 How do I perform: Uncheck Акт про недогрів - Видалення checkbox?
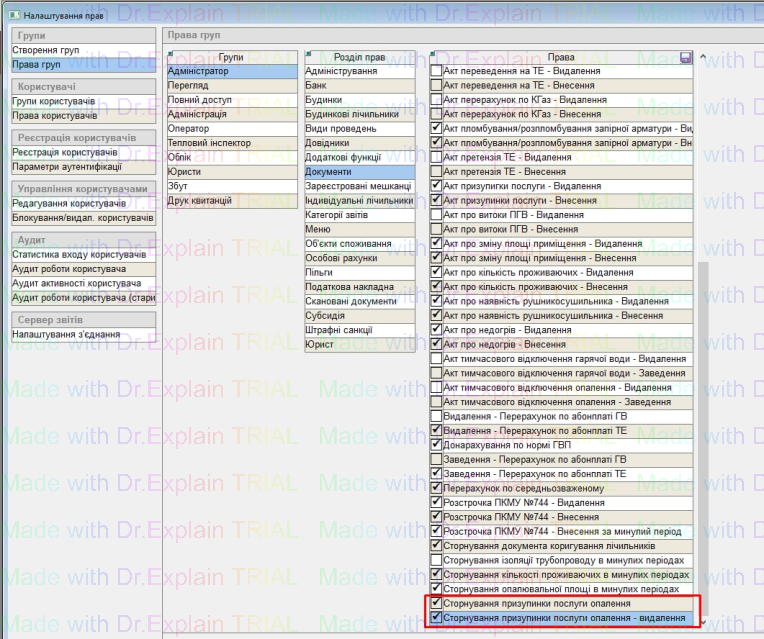point(435,329)
